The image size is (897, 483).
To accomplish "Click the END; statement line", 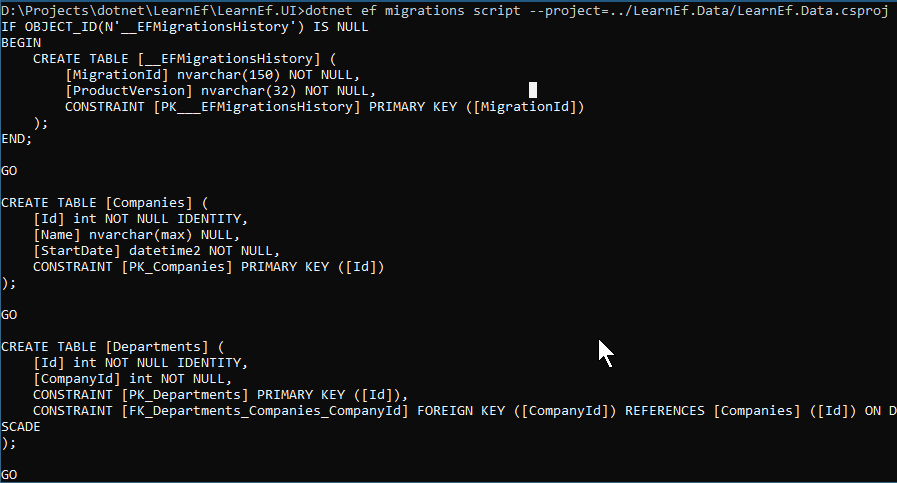I will coord(17,138).
